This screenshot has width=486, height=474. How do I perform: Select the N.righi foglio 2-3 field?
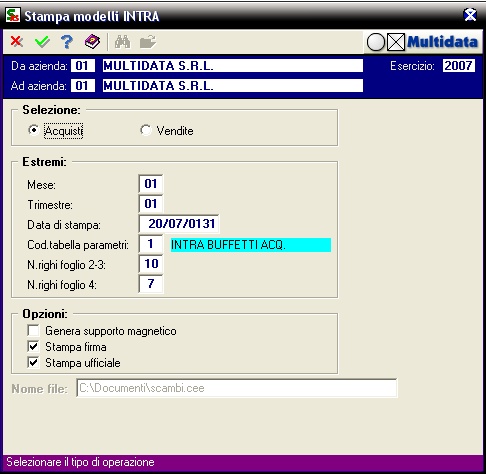[x=151, y=264]
